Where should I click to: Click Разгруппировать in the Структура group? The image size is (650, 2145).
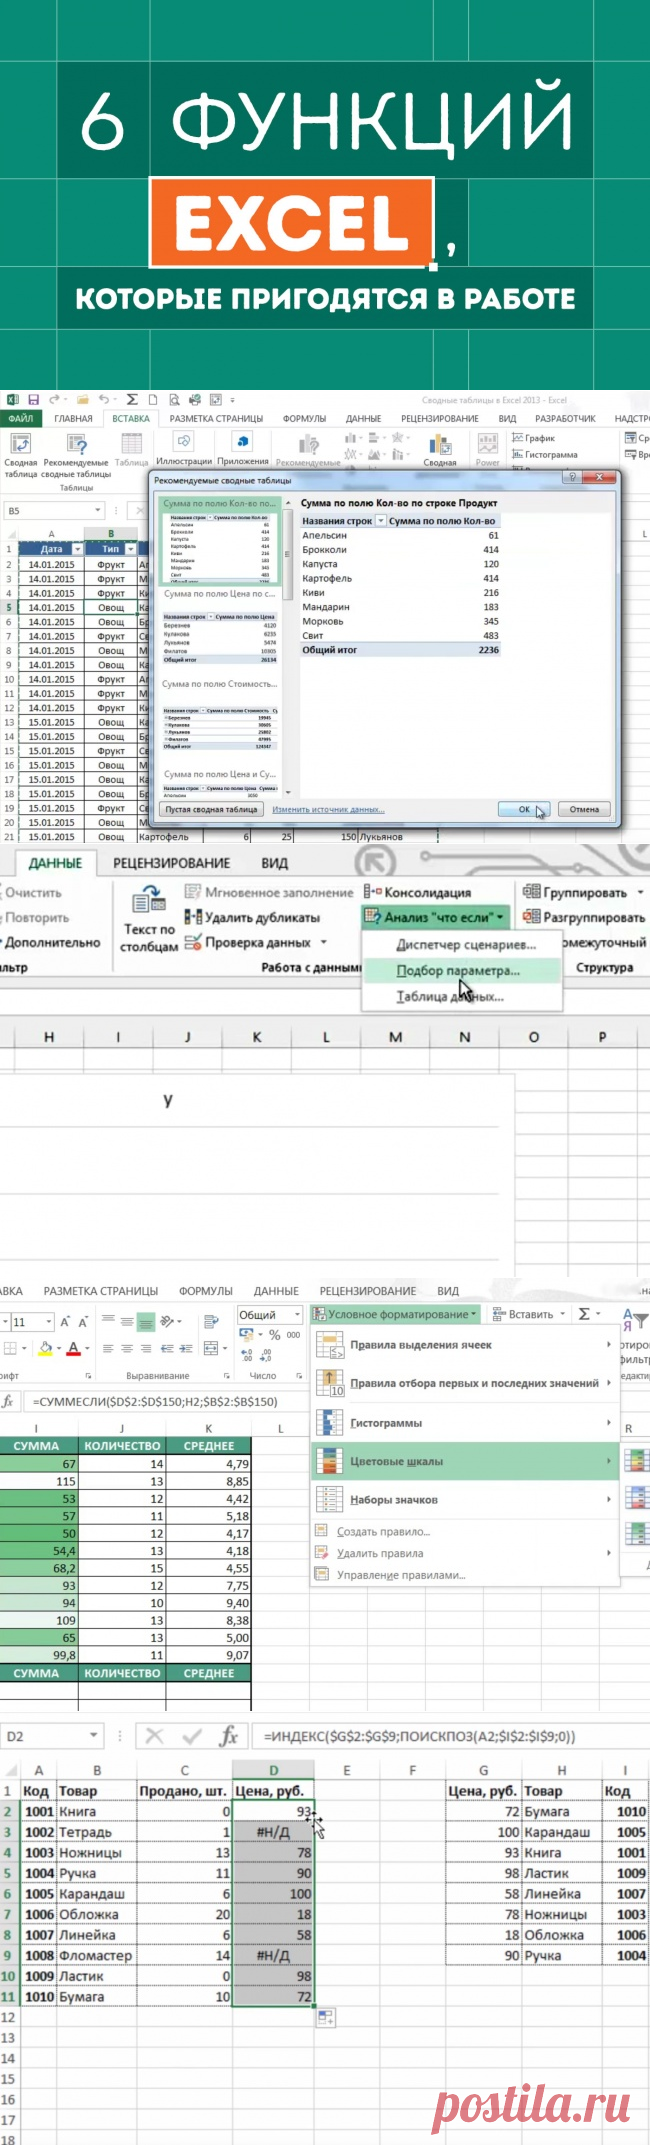click(x=584, y=917)
